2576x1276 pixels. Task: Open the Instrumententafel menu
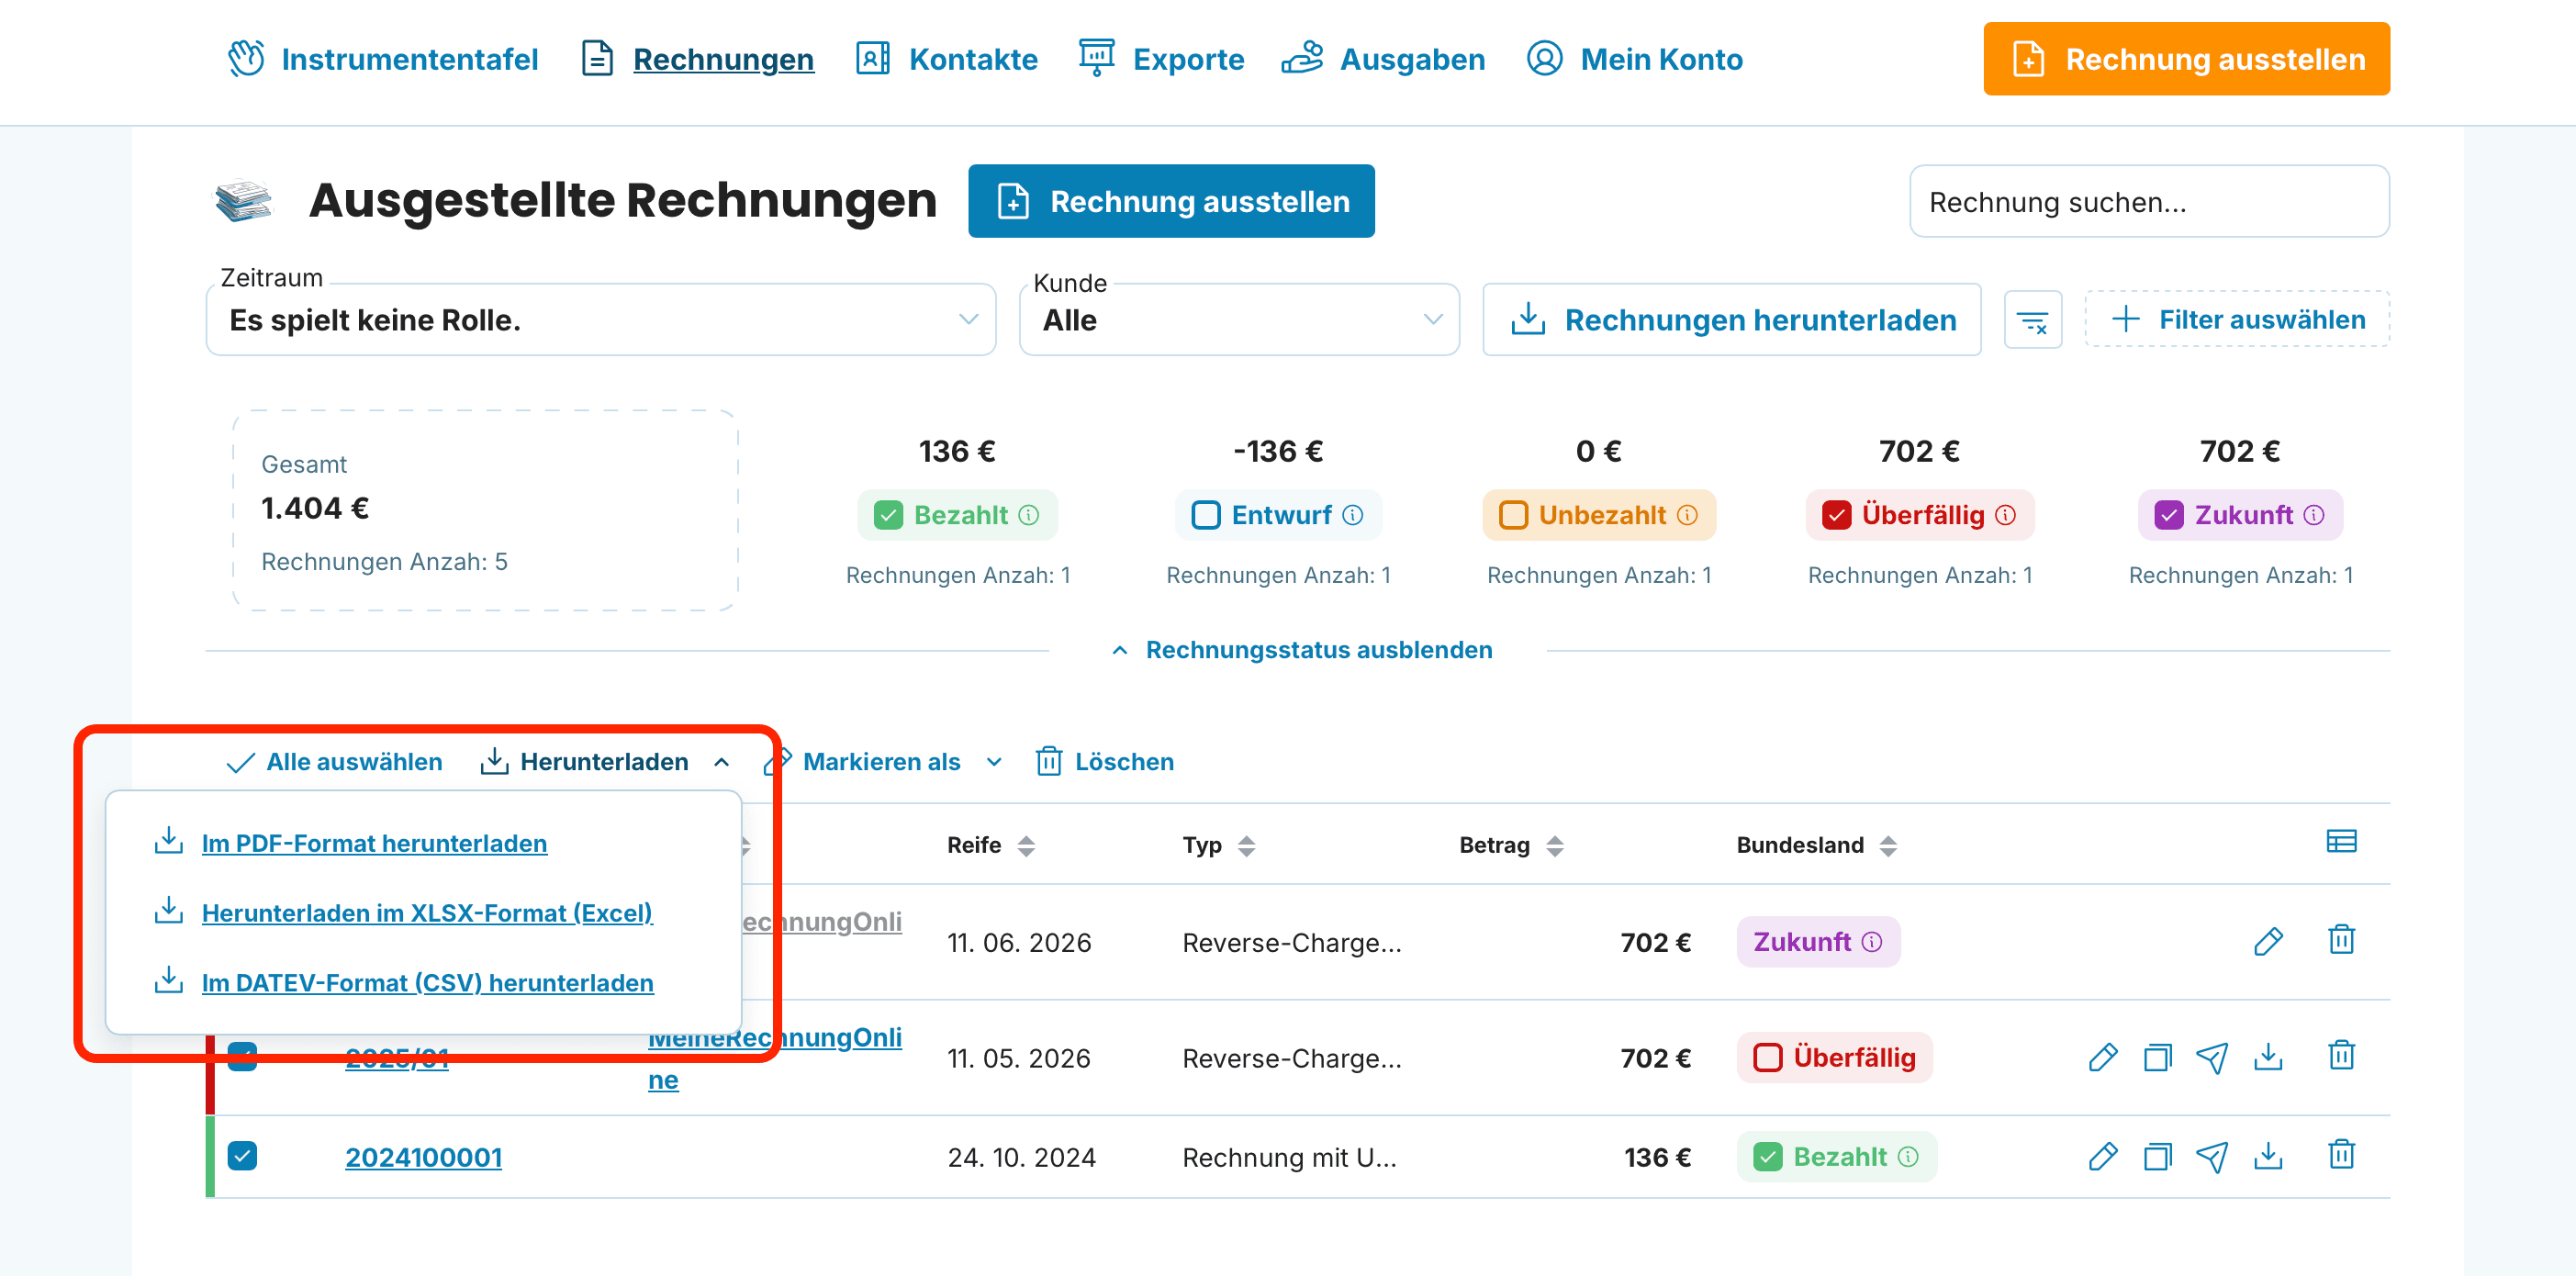[382, 59]
